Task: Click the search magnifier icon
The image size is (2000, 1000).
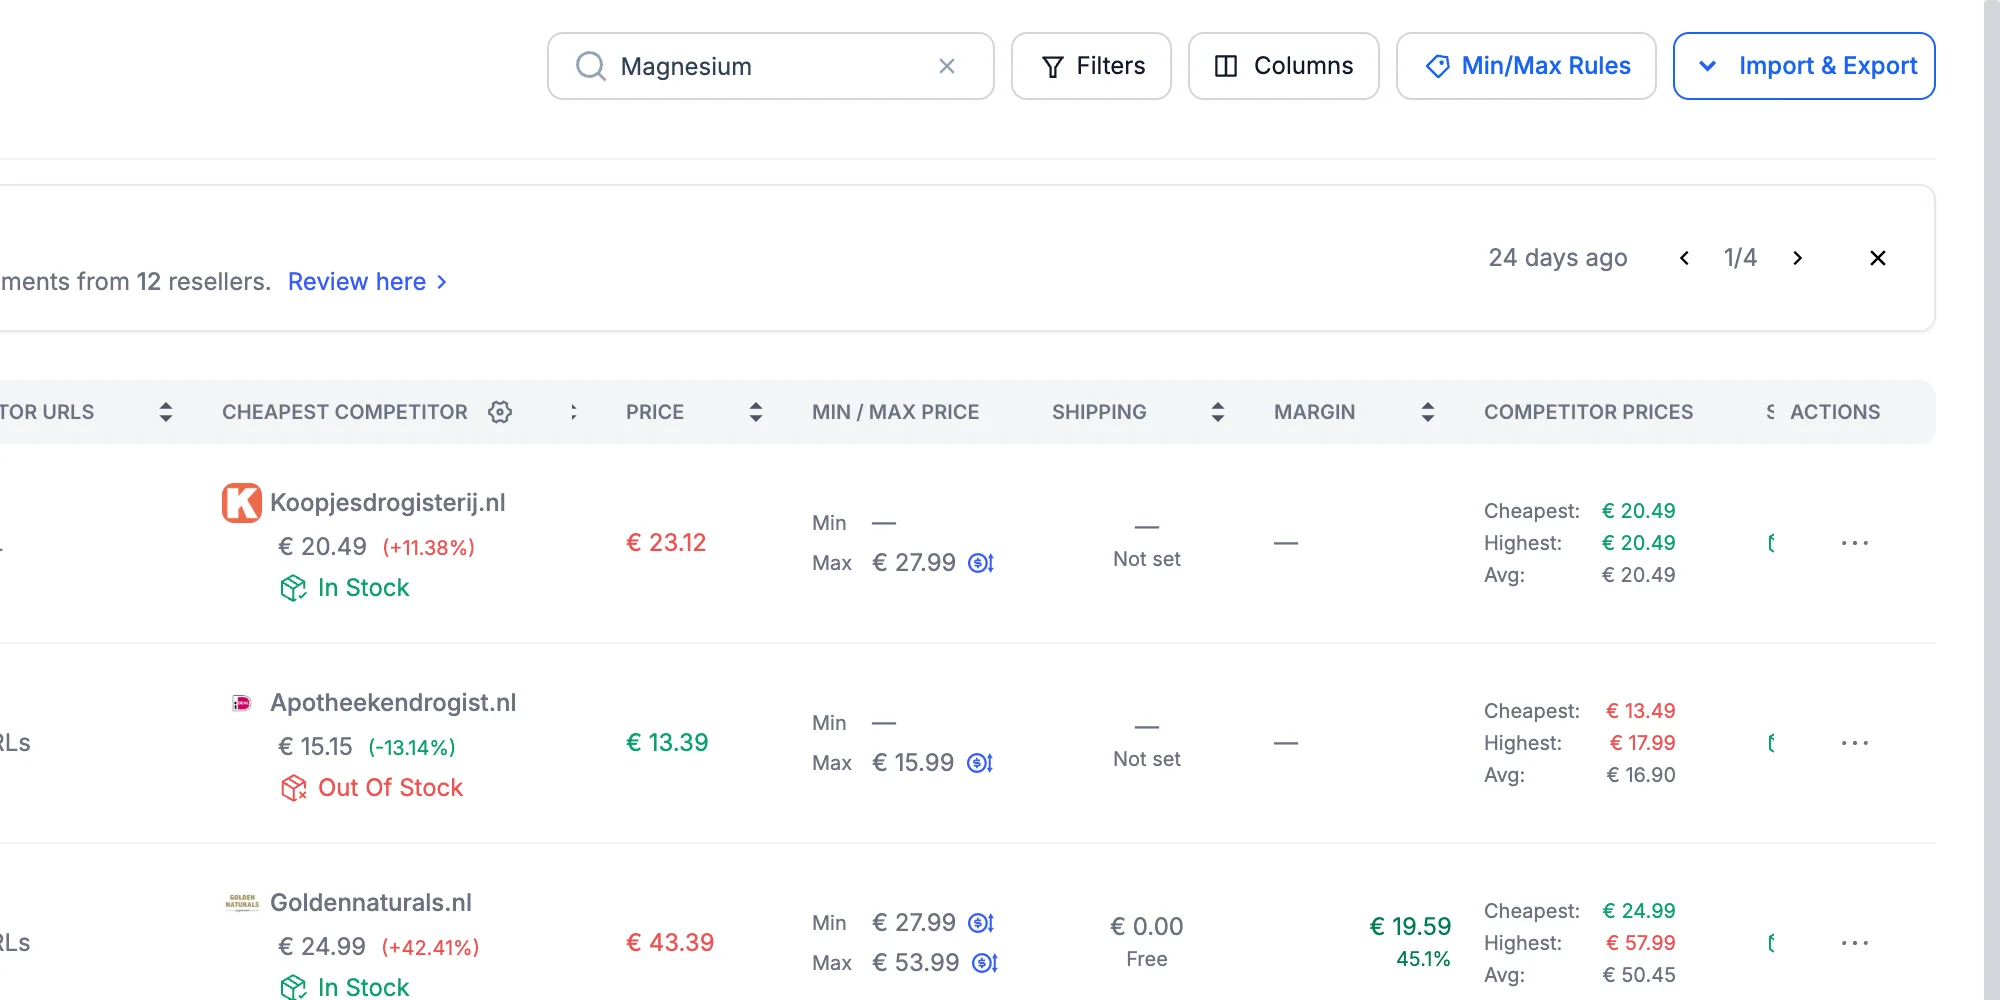Action: [591, 66]
